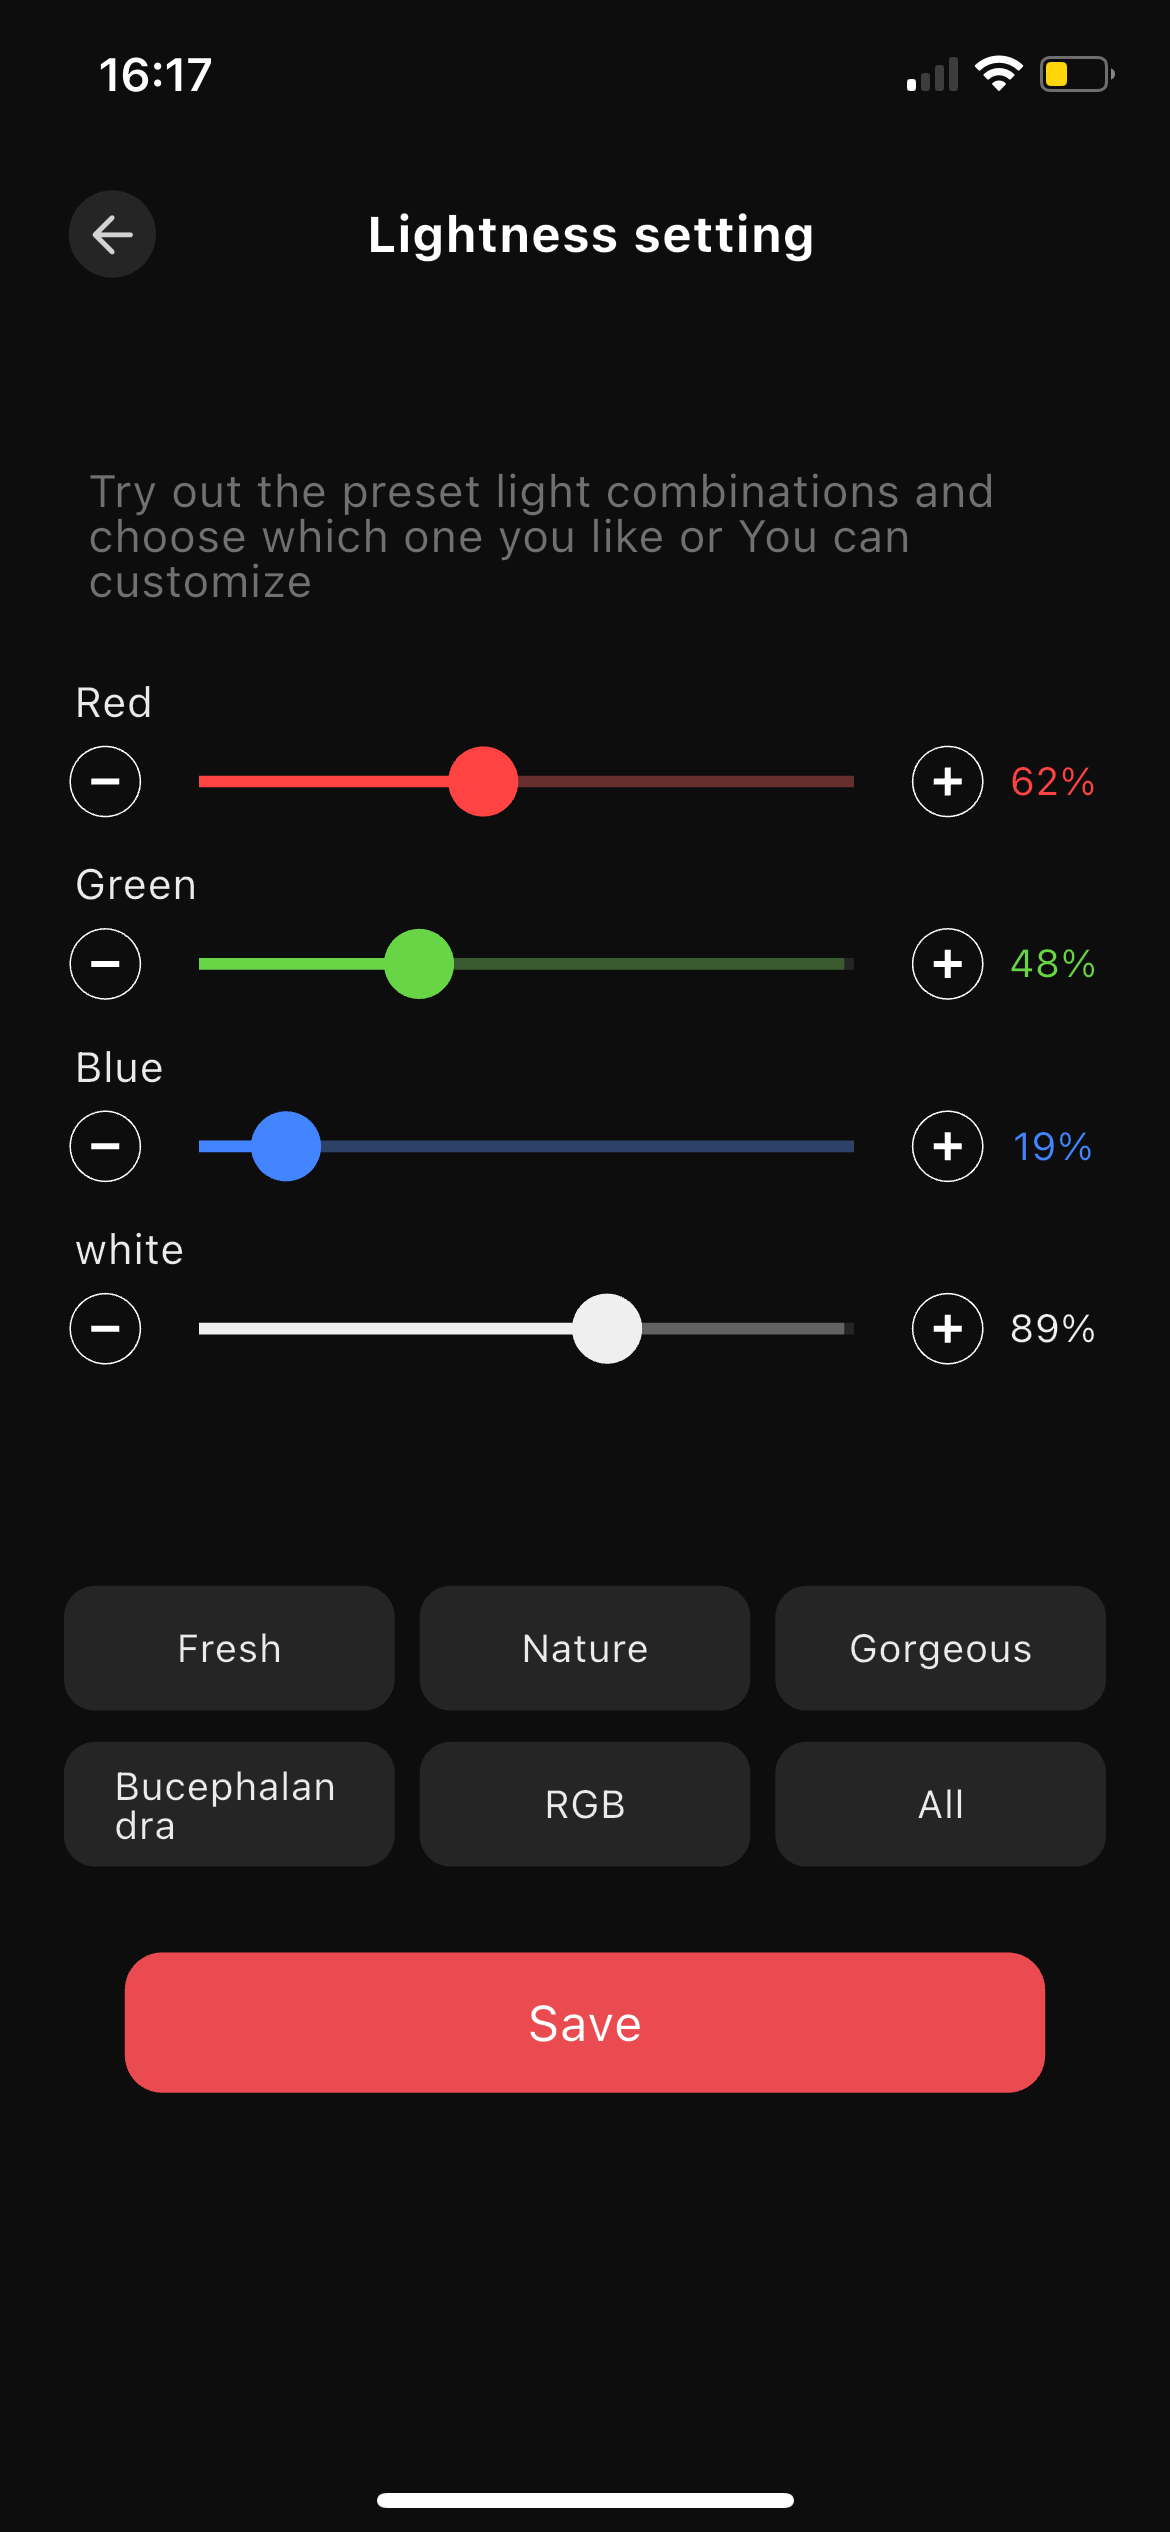Decrease Blue with the minus icon
Viewport: 1170px width, 2532px height.
click(x=105, y=1146)
